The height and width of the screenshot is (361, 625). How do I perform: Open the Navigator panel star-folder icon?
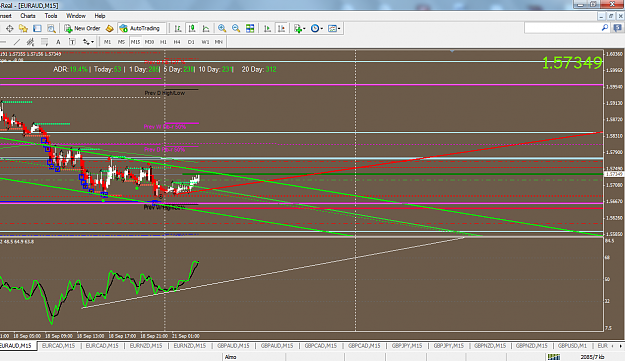tap(23, 28)
